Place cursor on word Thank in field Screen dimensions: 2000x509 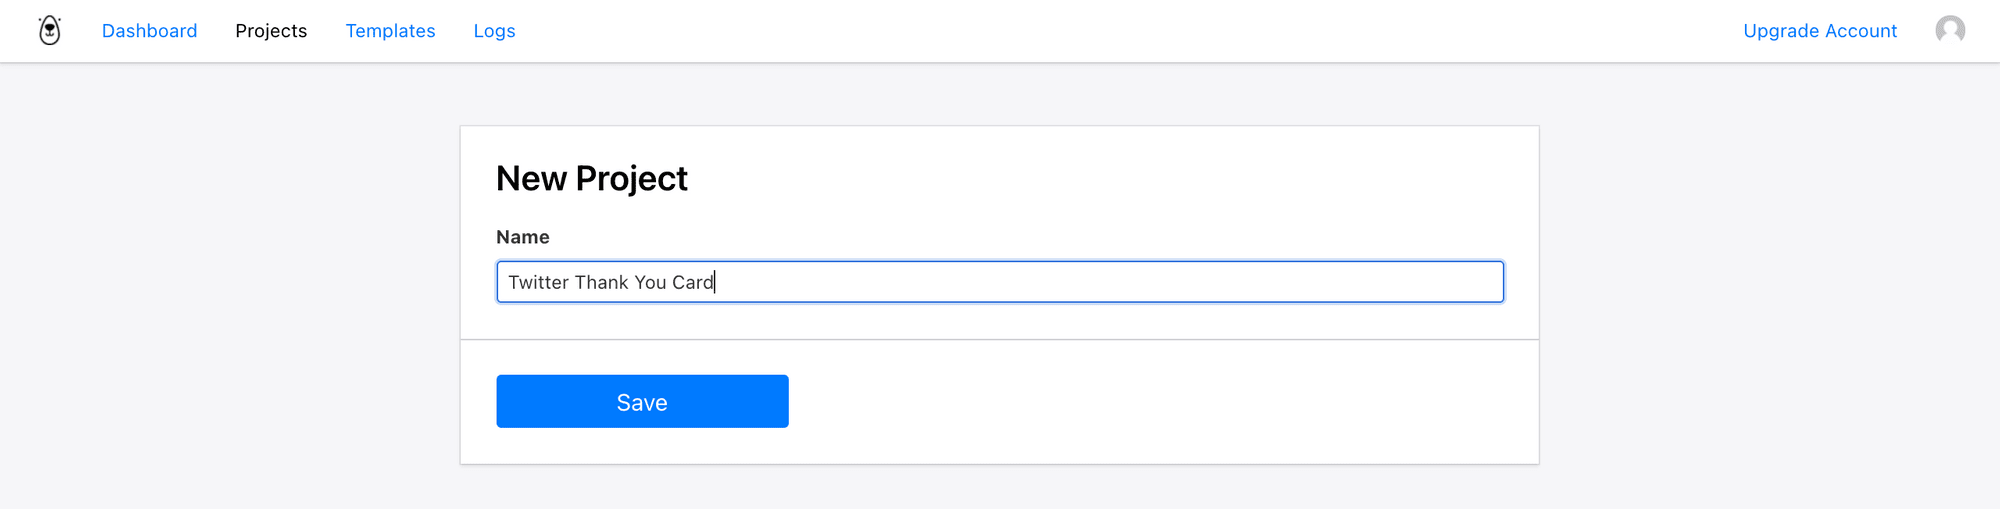tap(601, 282)
